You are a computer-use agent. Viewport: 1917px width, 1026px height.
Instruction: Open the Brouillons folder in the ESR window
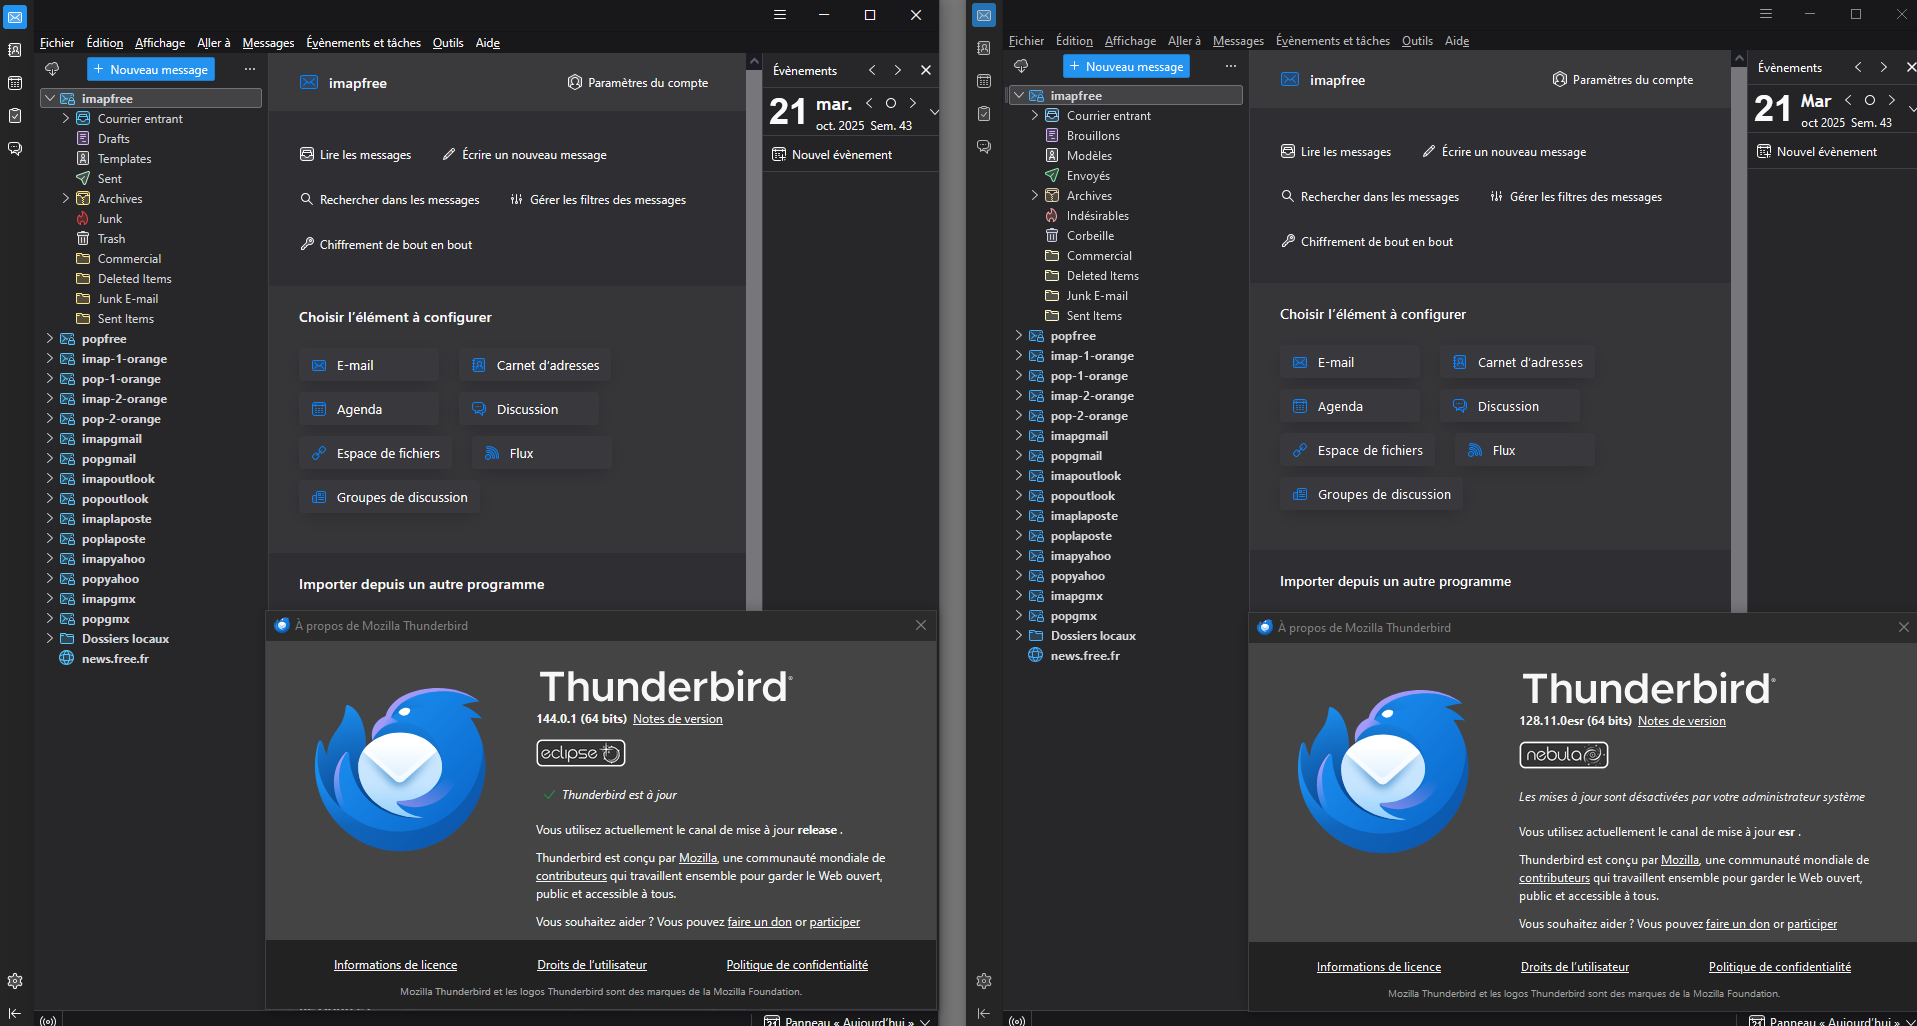(x=1092, y=136)
